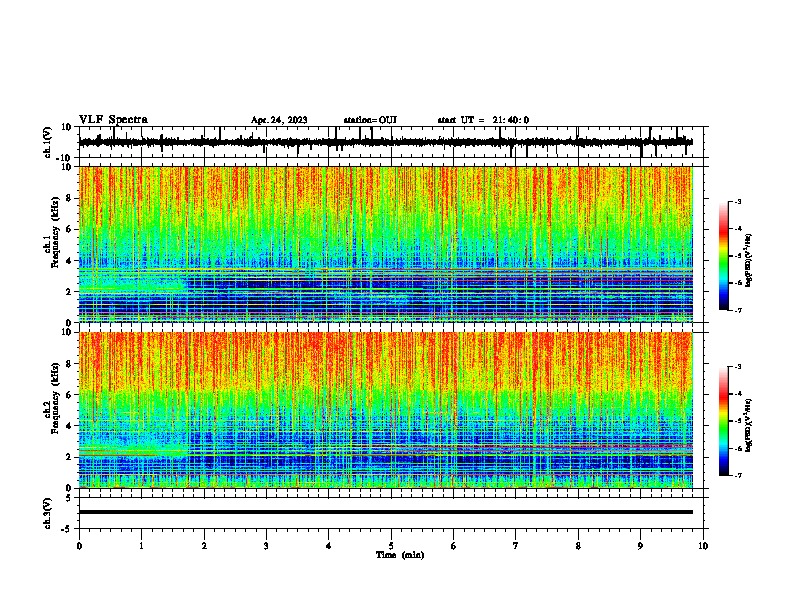Image resolution: width=792 pixels, height=612 pixels.
Task: Click the "6" kHz tick on ch.1 spectrogram axis
Action: click(x=70, y=230)
